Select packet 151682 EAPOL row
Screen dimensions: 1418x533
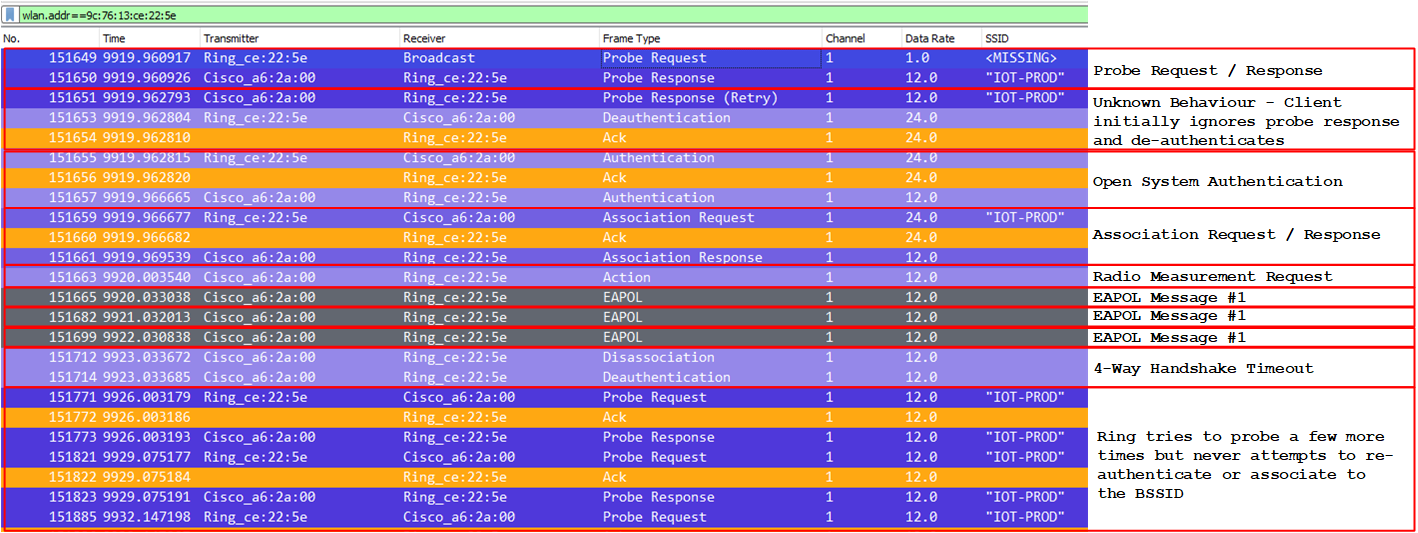coord(544,318)
